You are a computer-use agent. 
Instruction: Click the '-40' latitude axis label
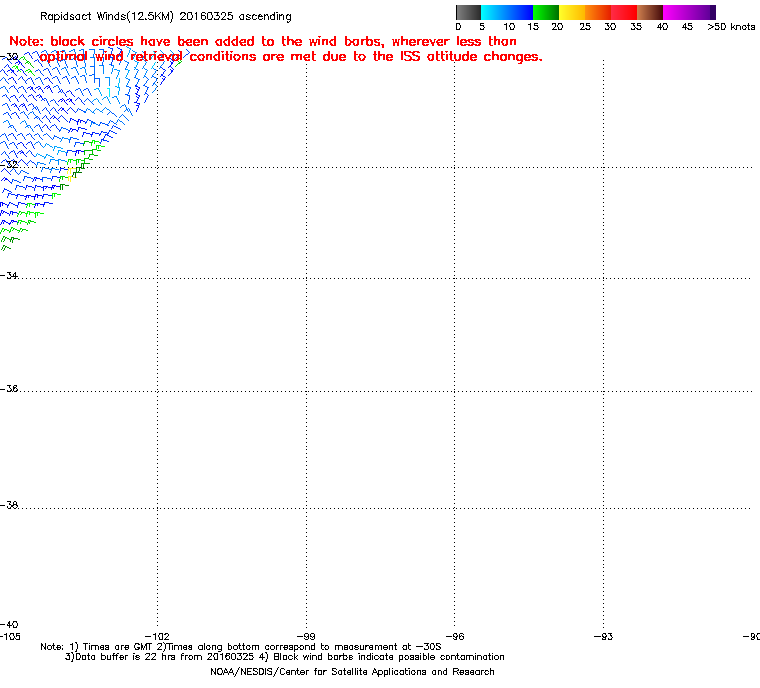tap(9, 624)
